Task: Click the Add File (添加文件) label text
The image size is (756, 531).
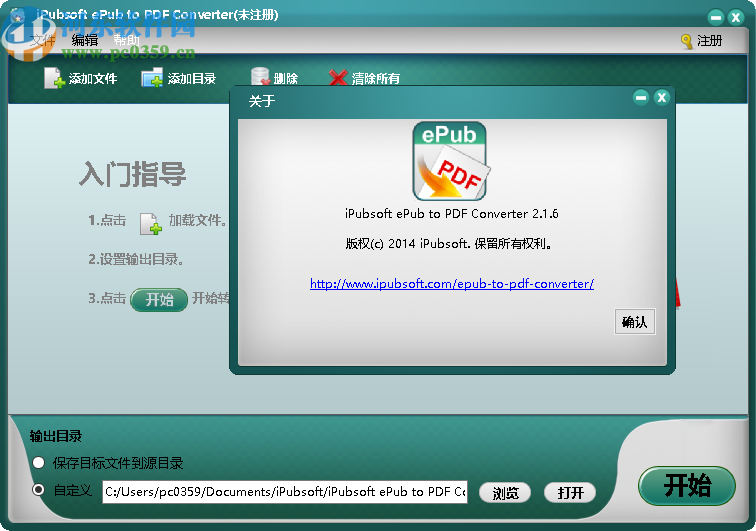Action: pos(93,79)
